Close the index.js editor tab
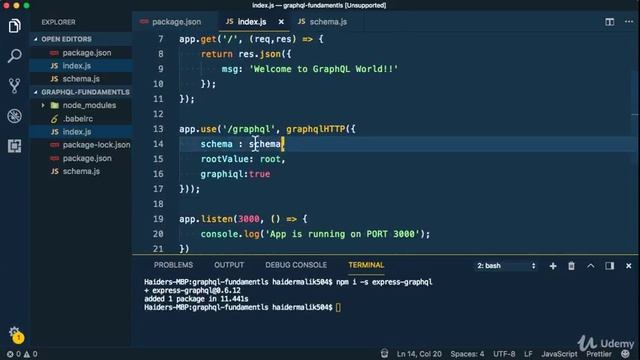 281,22
